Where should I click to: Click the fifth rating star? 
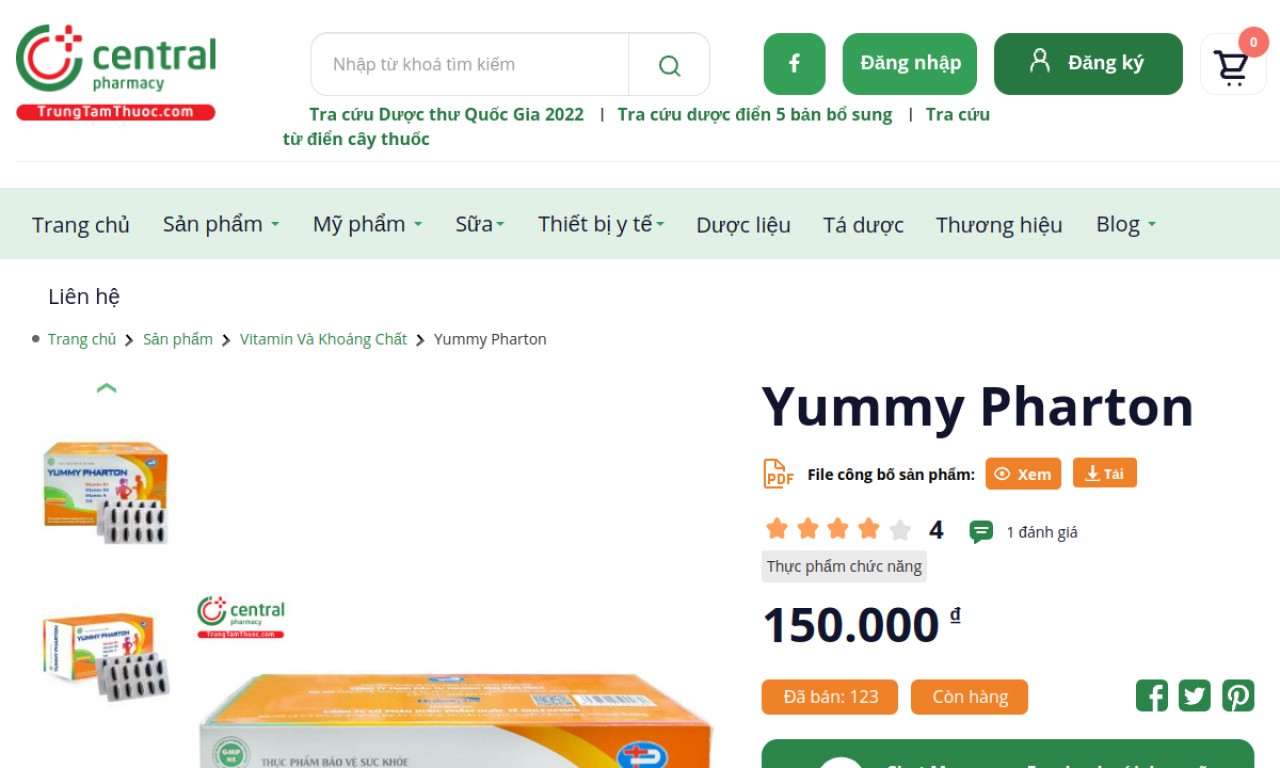[900, 530]
